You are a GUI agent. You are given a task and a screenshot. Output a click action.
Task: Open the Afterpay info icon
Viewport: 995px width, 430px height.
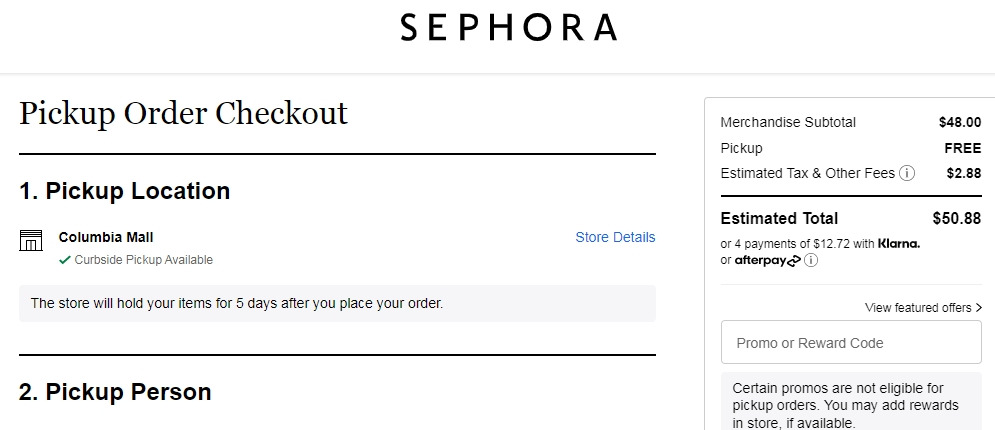click(811, 261)
